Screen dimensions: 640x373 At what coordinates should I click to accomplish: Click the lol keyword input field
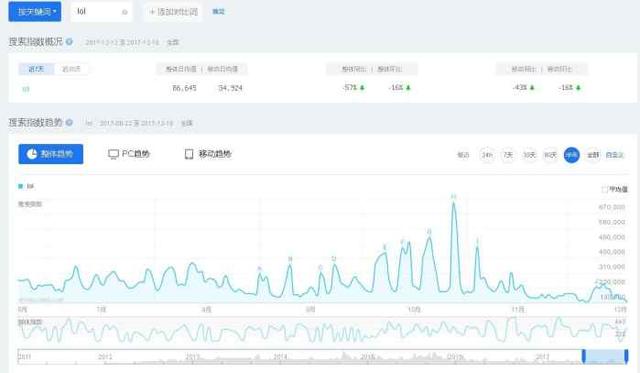(x=101, y=12)
